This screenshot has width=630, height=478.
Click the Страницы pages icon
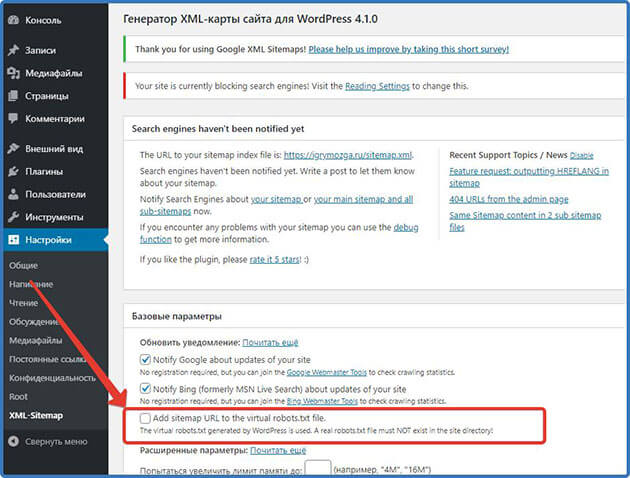13,96
